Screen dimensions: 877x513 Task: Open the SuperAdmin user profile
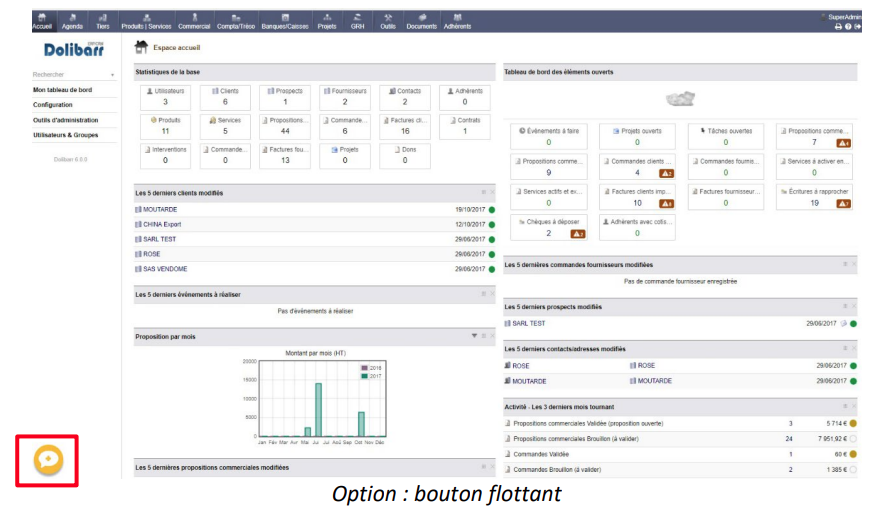point(843,17)
